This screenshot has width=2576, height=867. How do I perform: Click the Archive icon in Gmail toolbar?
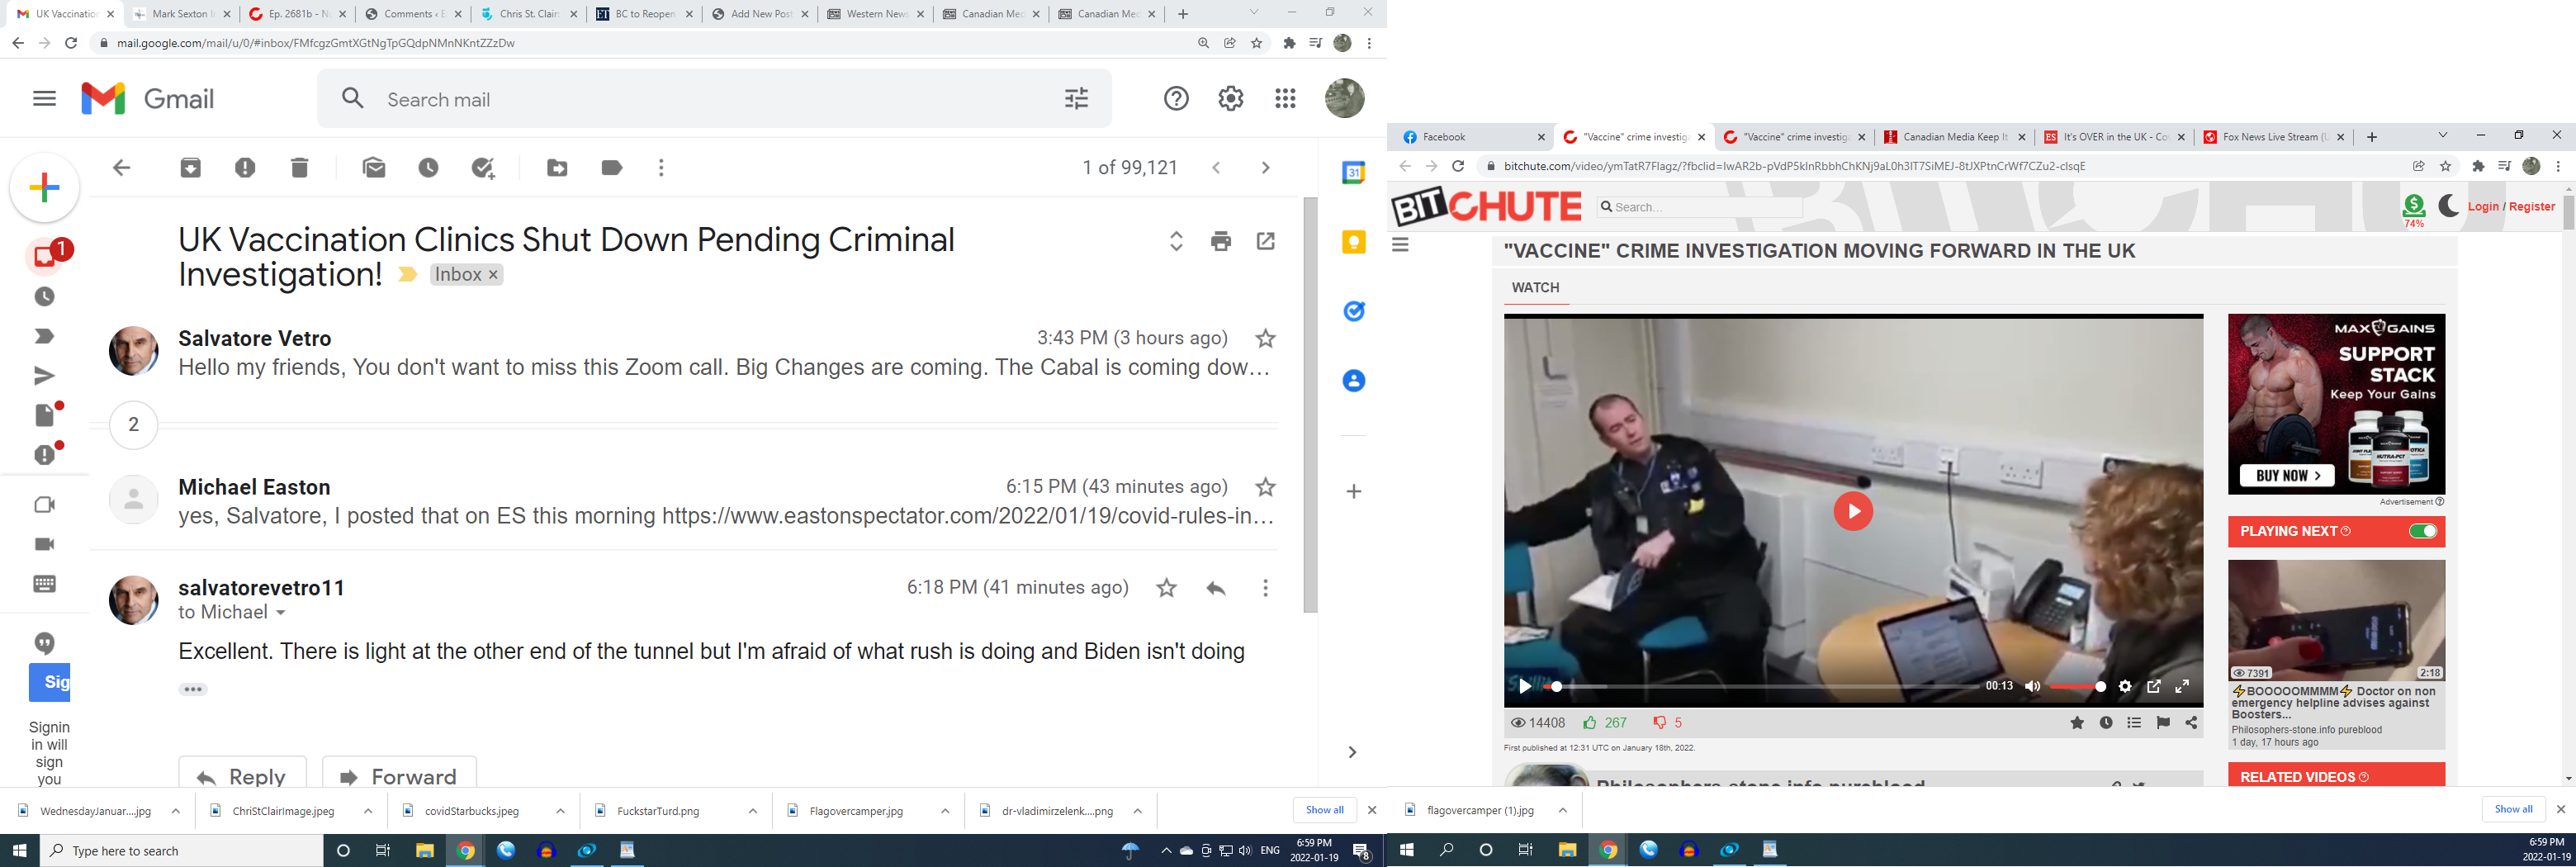click(x=190, y=168)
